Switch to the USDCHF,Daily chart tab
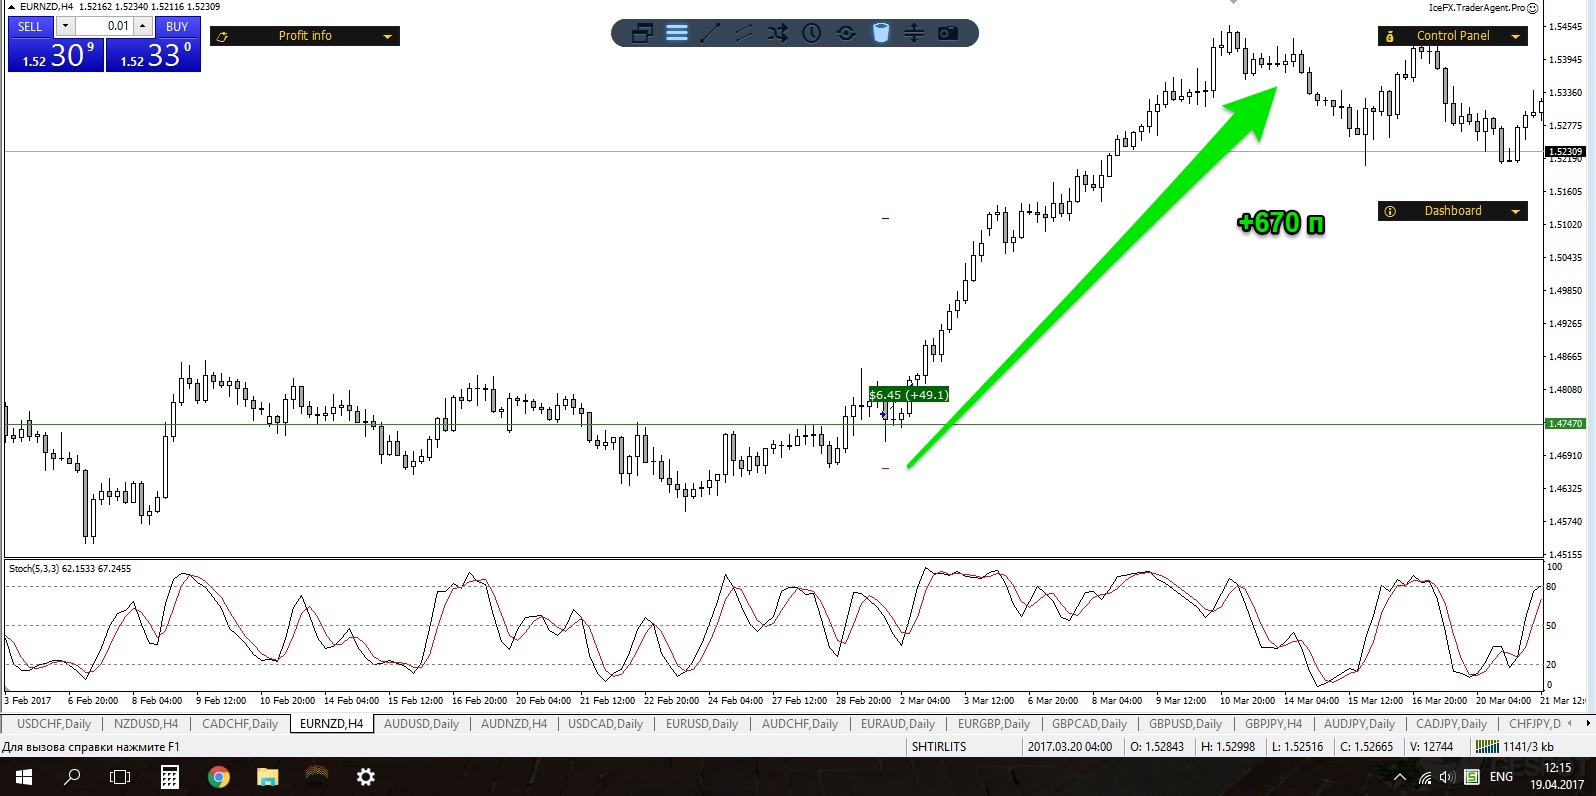The image size is (1596, 796). point(54,724)
